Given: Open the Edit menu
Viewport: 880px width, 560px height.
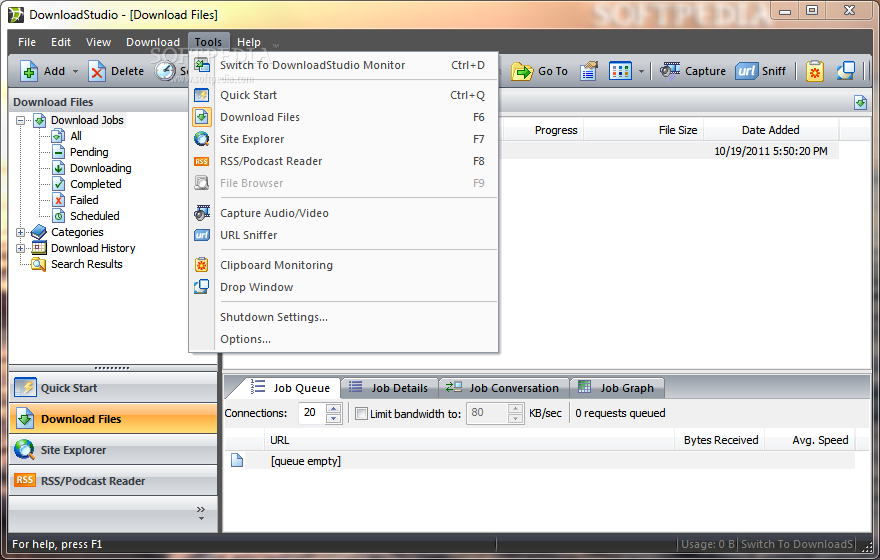Looking at the screenshot, I should [61, 42].
